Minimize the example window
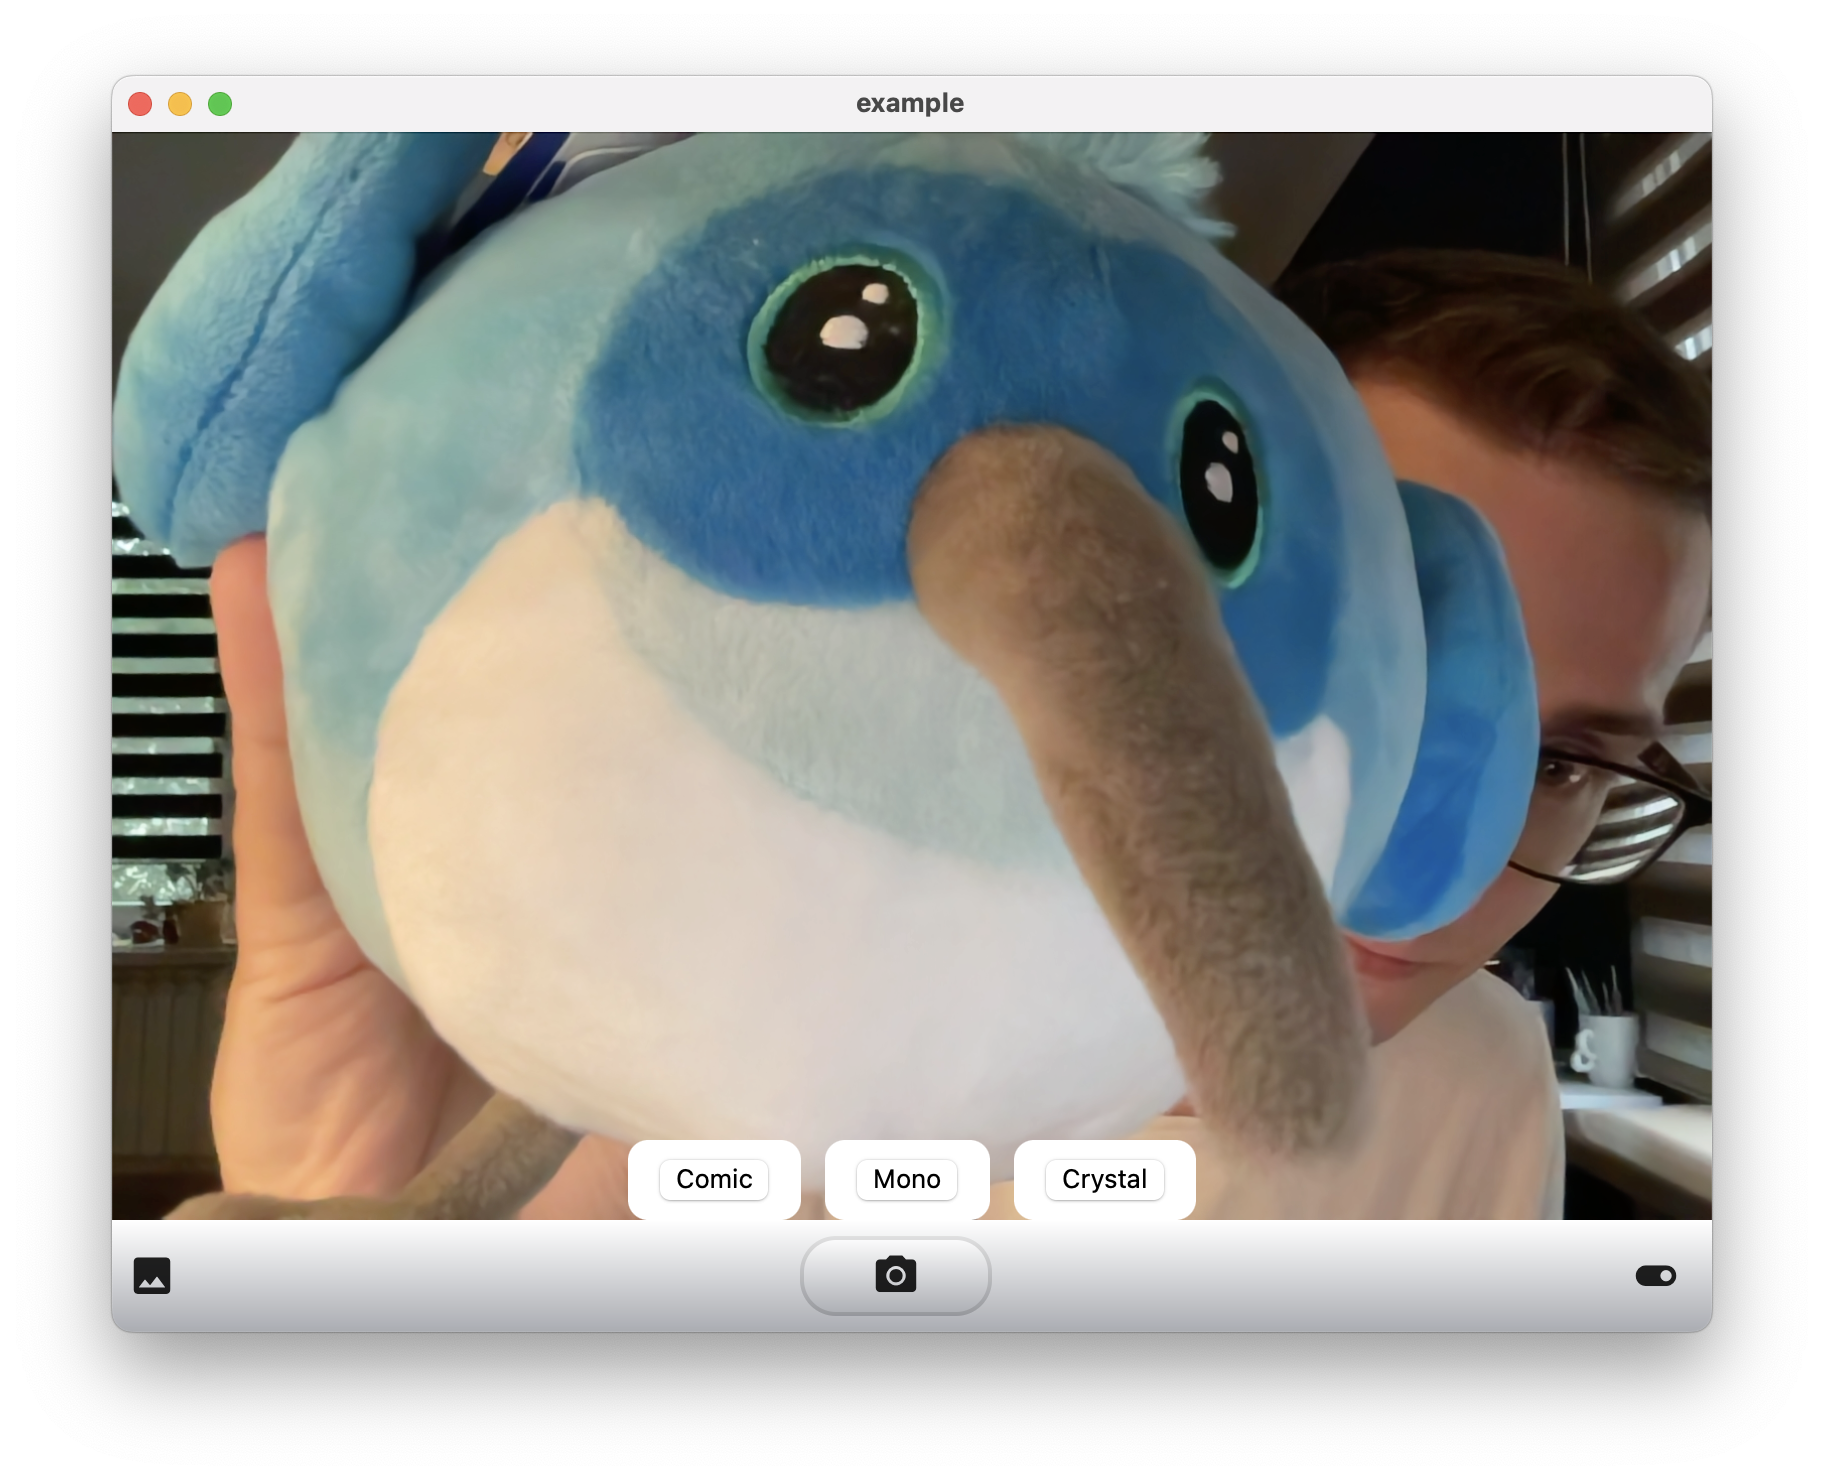Screen dimensions: 1824x1480 click(180, 104)
